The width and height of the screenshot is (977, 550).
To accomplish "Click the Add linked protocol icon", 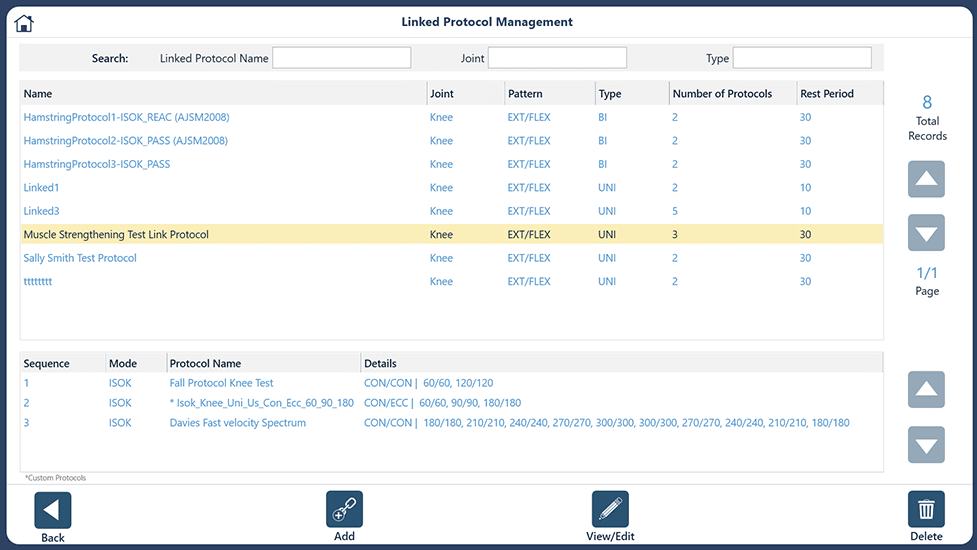I will 344,510.
